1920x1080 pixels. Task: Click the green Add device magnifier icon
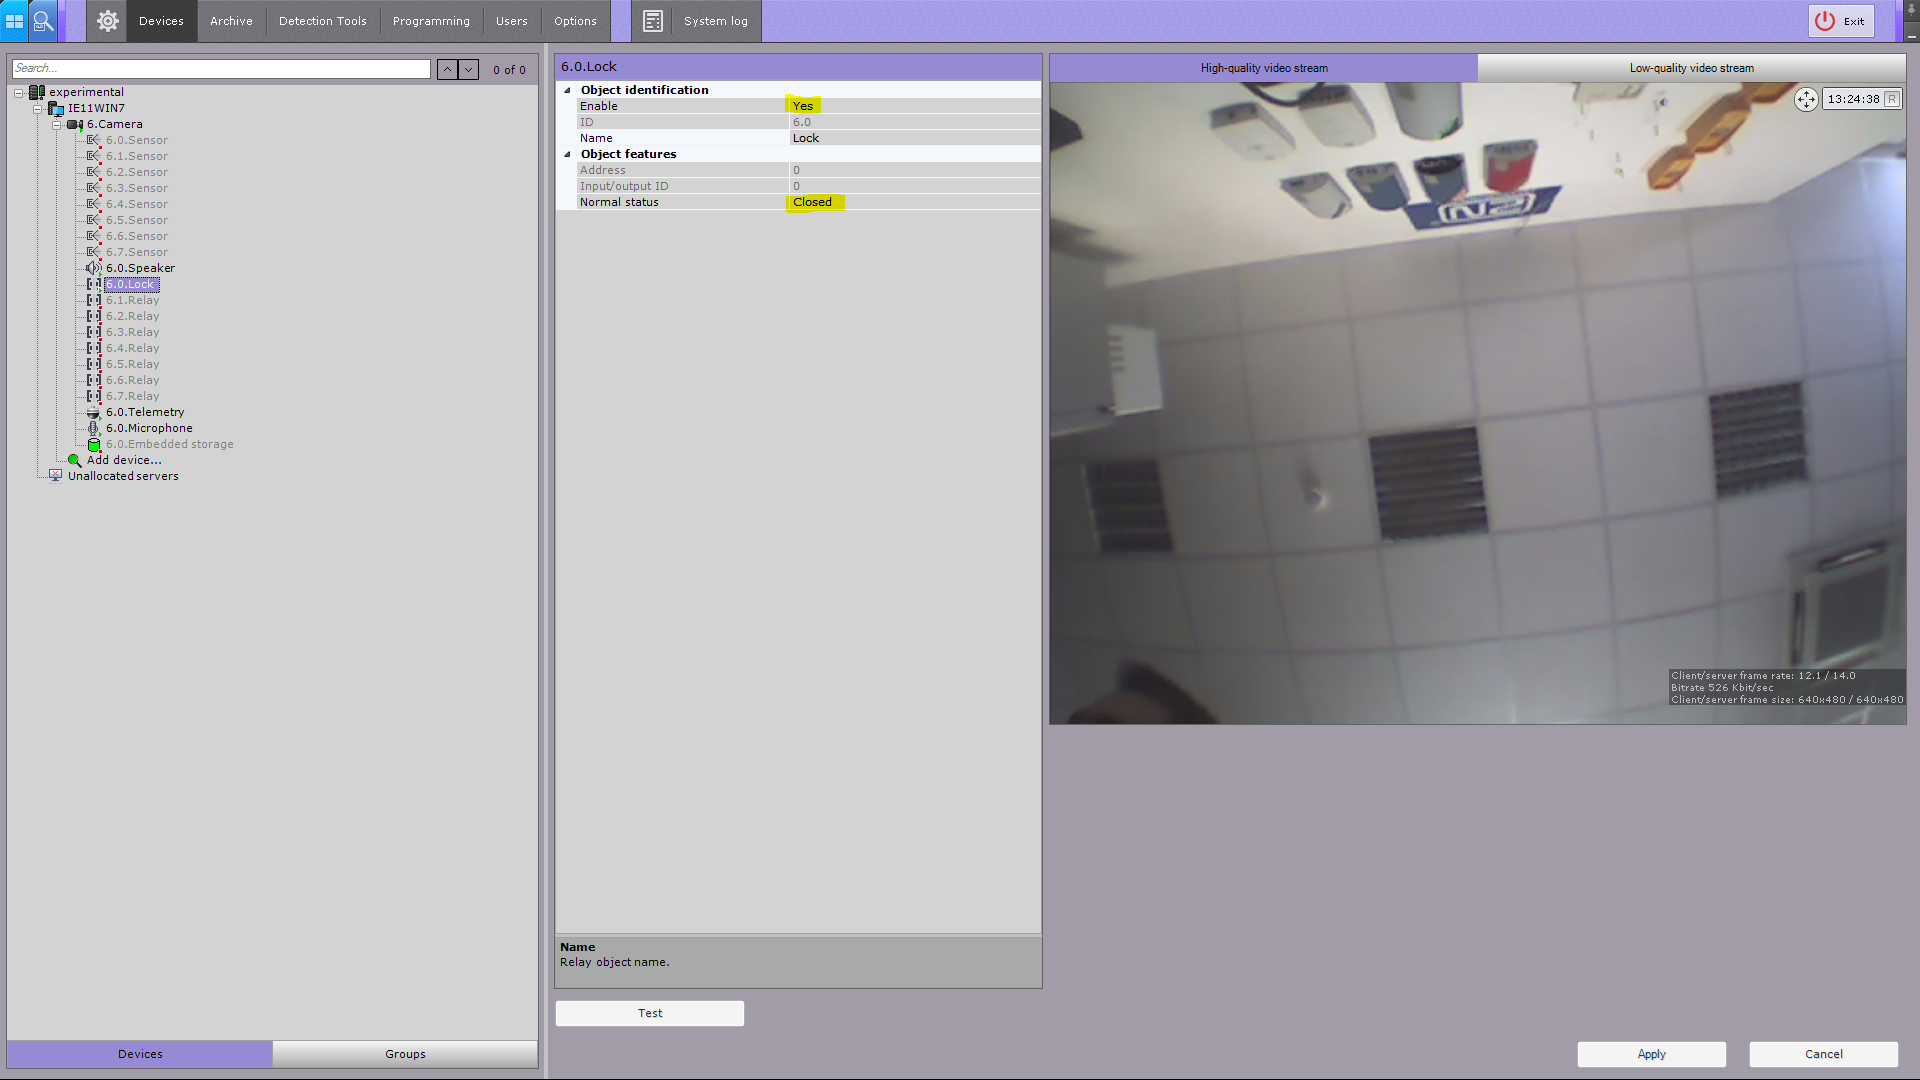pos(74,460)
